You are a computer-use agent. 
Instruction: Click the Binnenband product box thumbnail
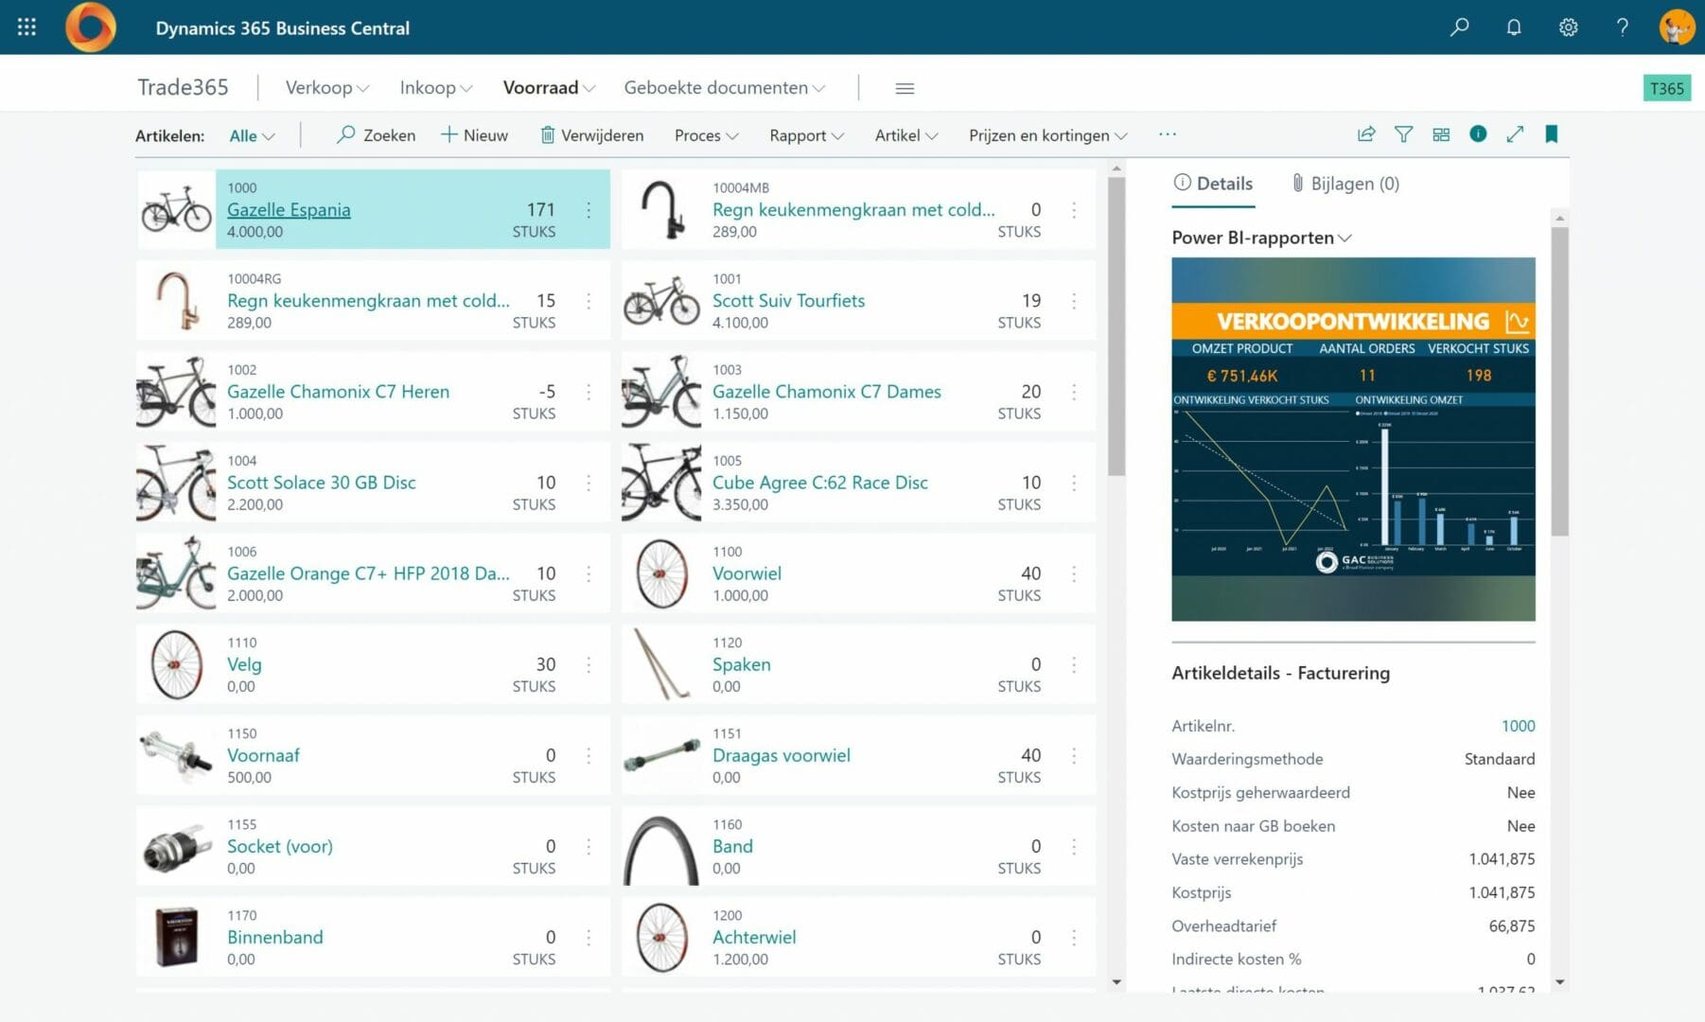[x=176, y=938]
